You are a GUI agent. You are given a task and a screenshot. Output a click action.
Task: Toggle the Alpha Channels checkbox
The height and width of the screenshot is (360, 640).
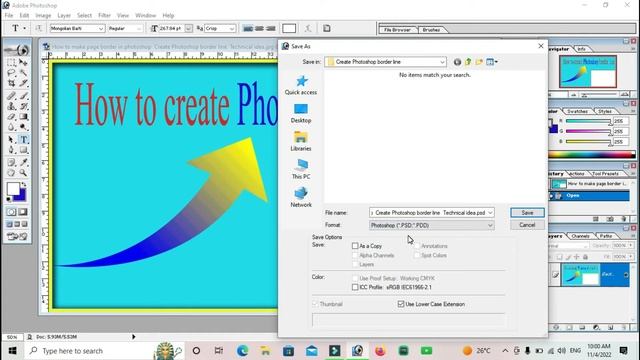355,256
